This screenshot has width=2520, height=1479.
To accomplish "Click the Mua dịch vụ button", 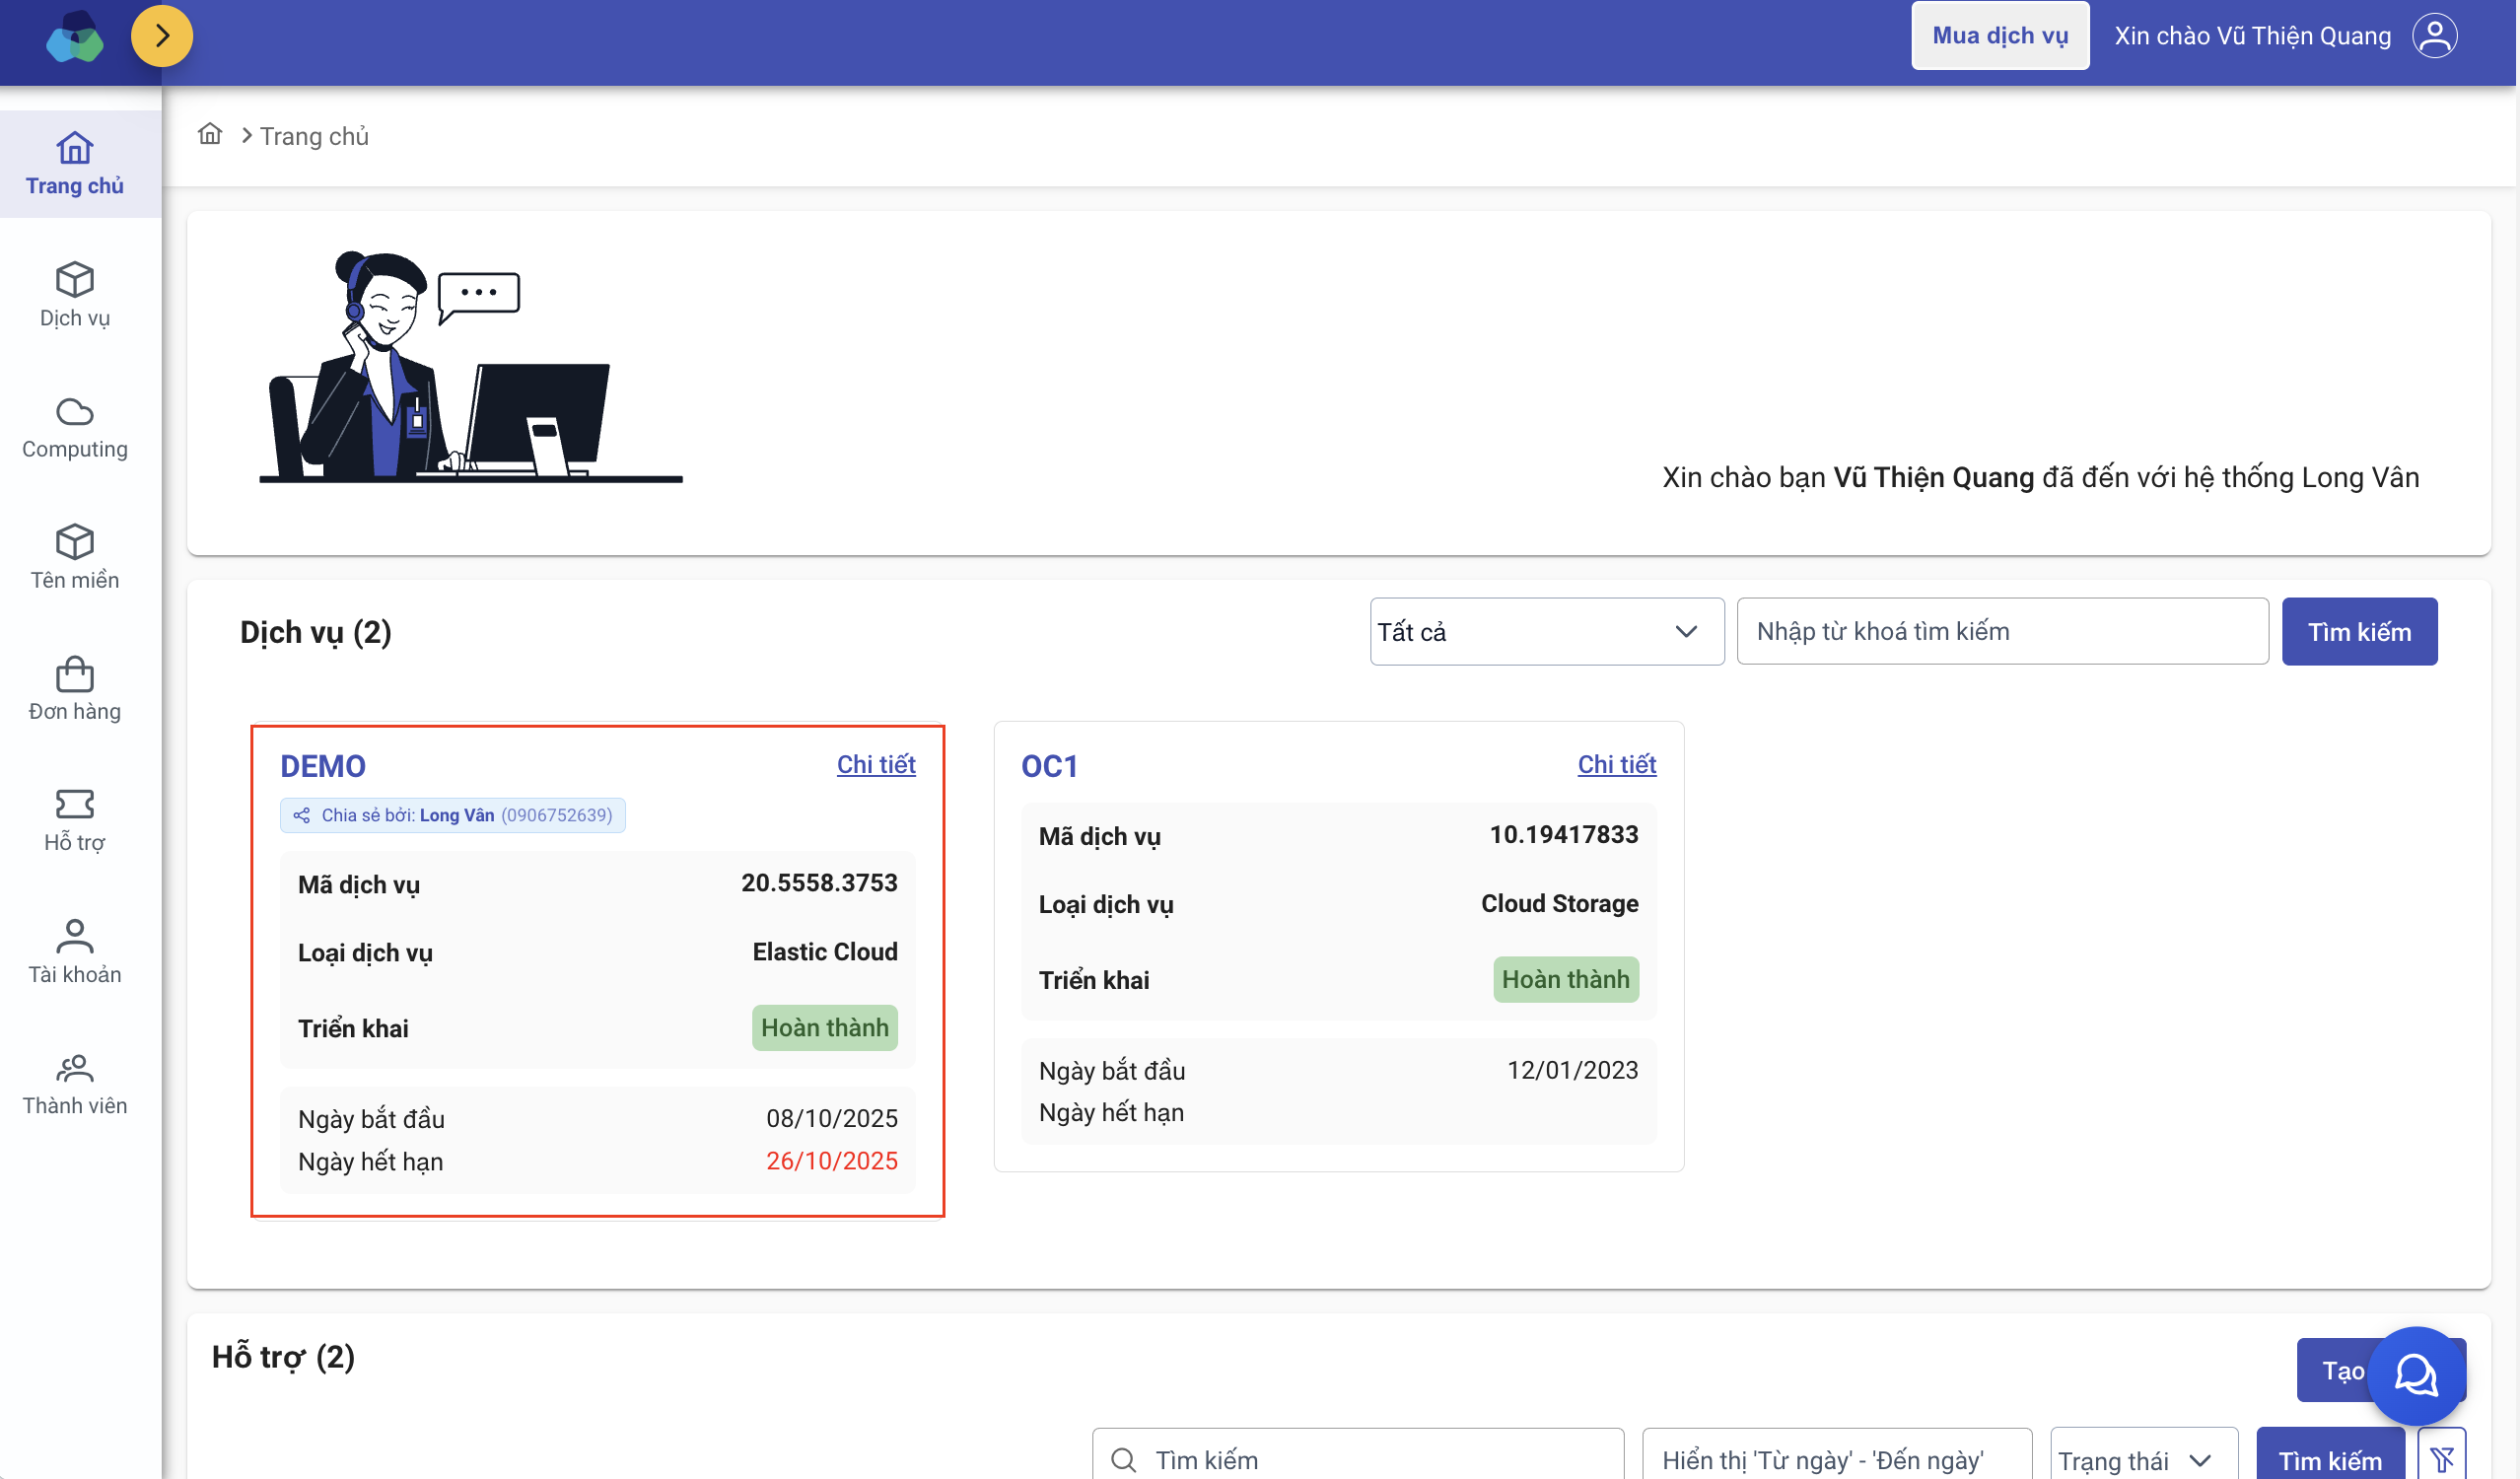I will (x=1999, y=36).
